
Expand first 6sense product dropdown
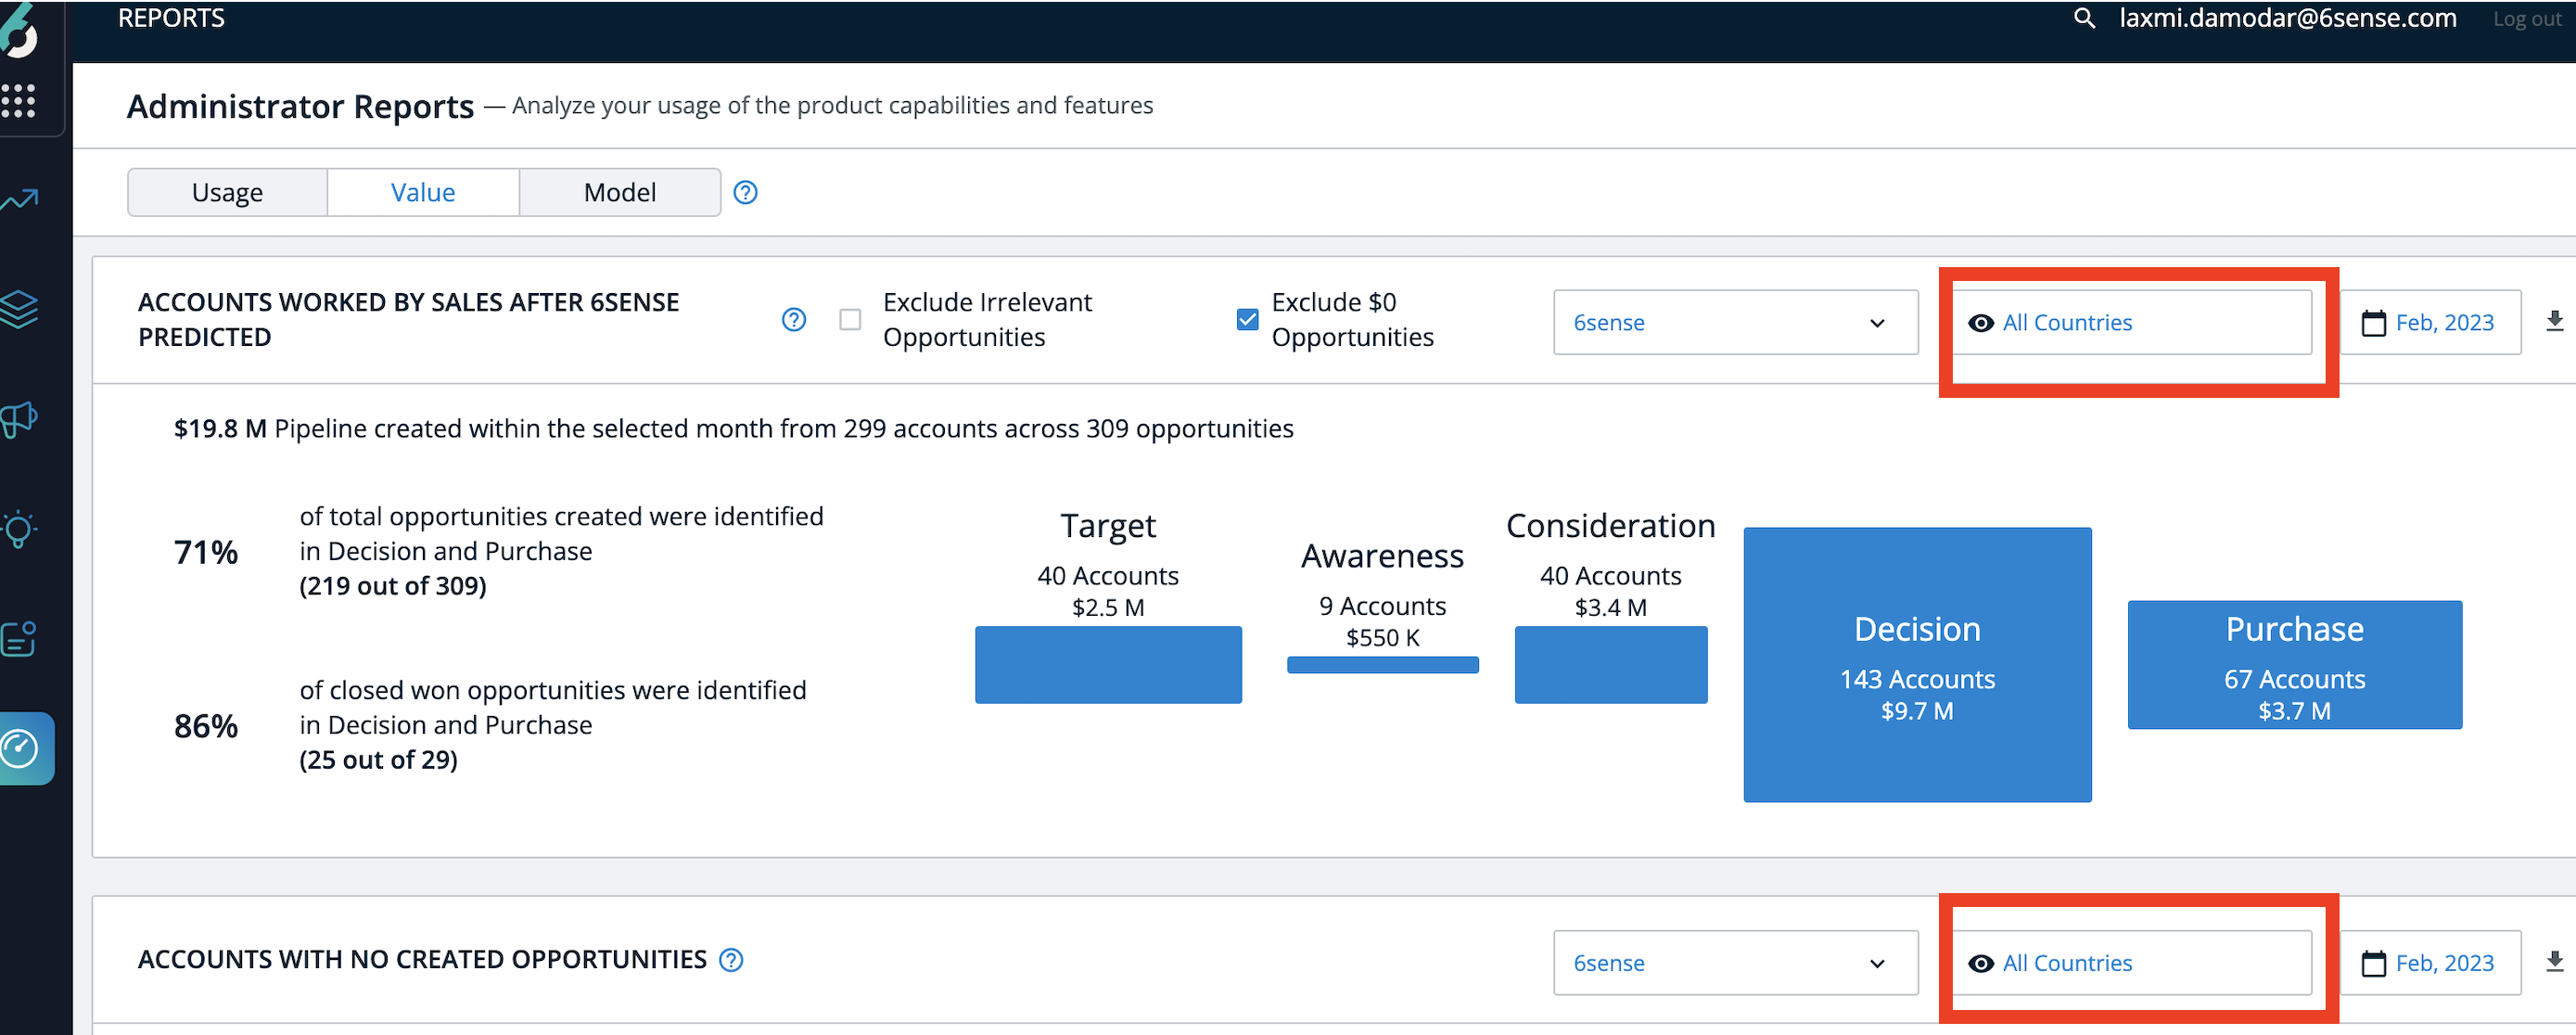pos(1735,322)
